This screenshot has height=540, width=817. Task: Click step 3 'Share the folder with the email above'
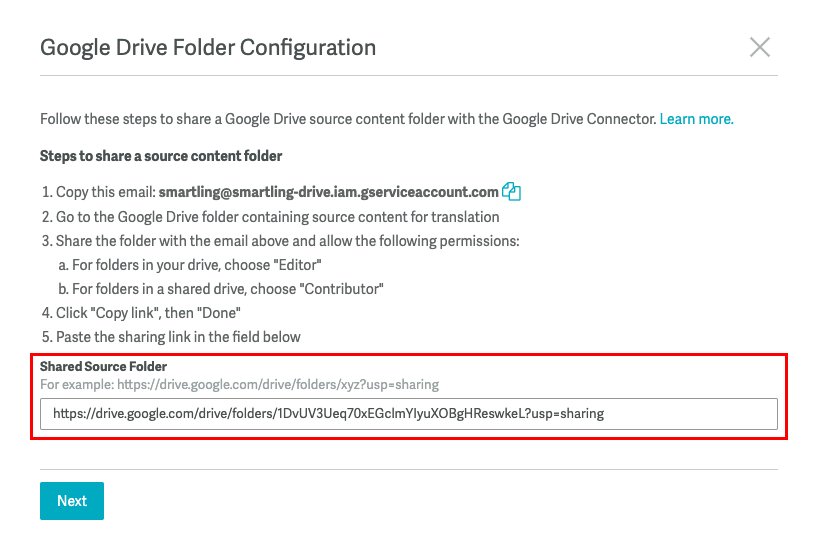[281, 241]
